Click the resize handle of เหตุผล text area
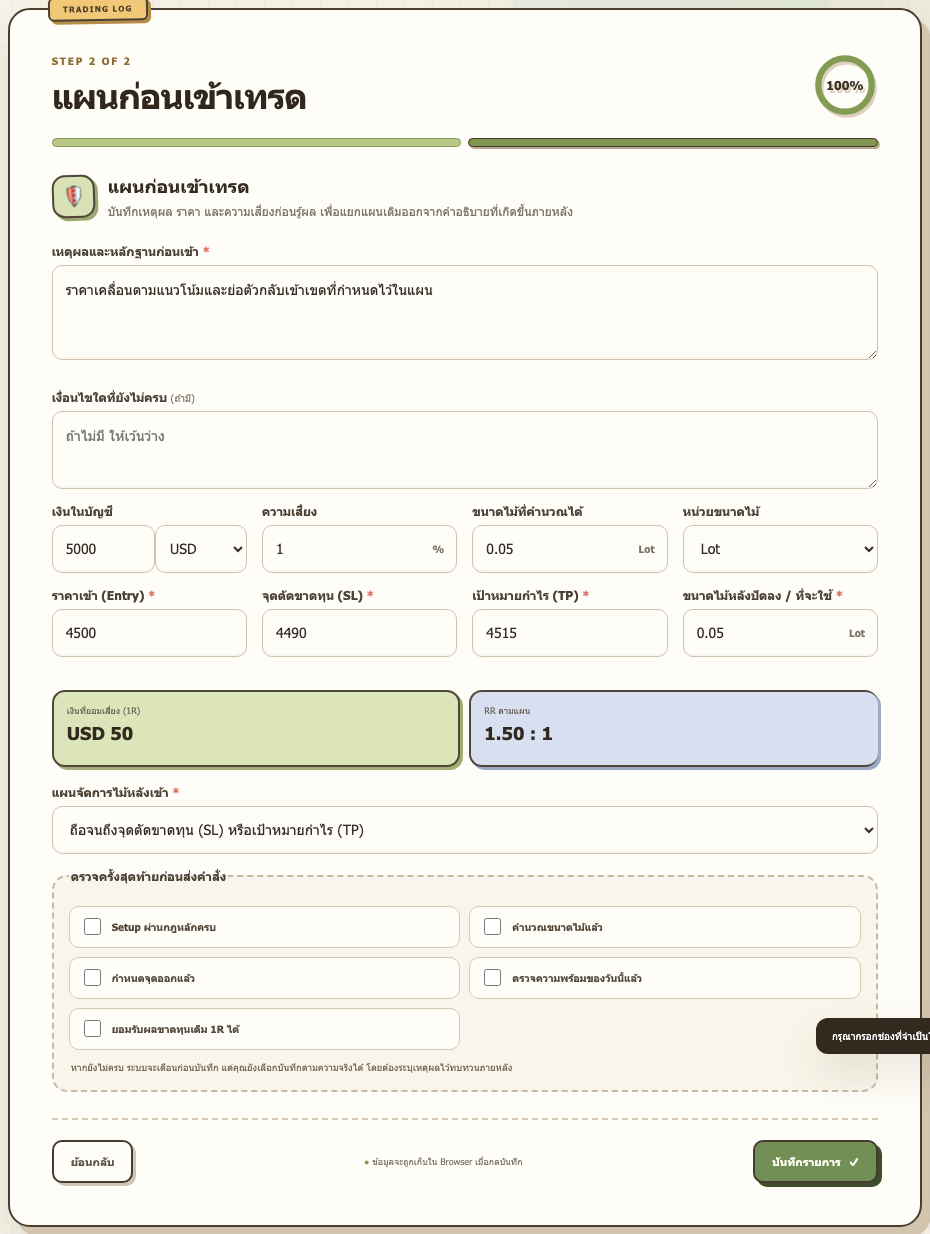This screenshot has height=1234, width=930. click(871, 353)
